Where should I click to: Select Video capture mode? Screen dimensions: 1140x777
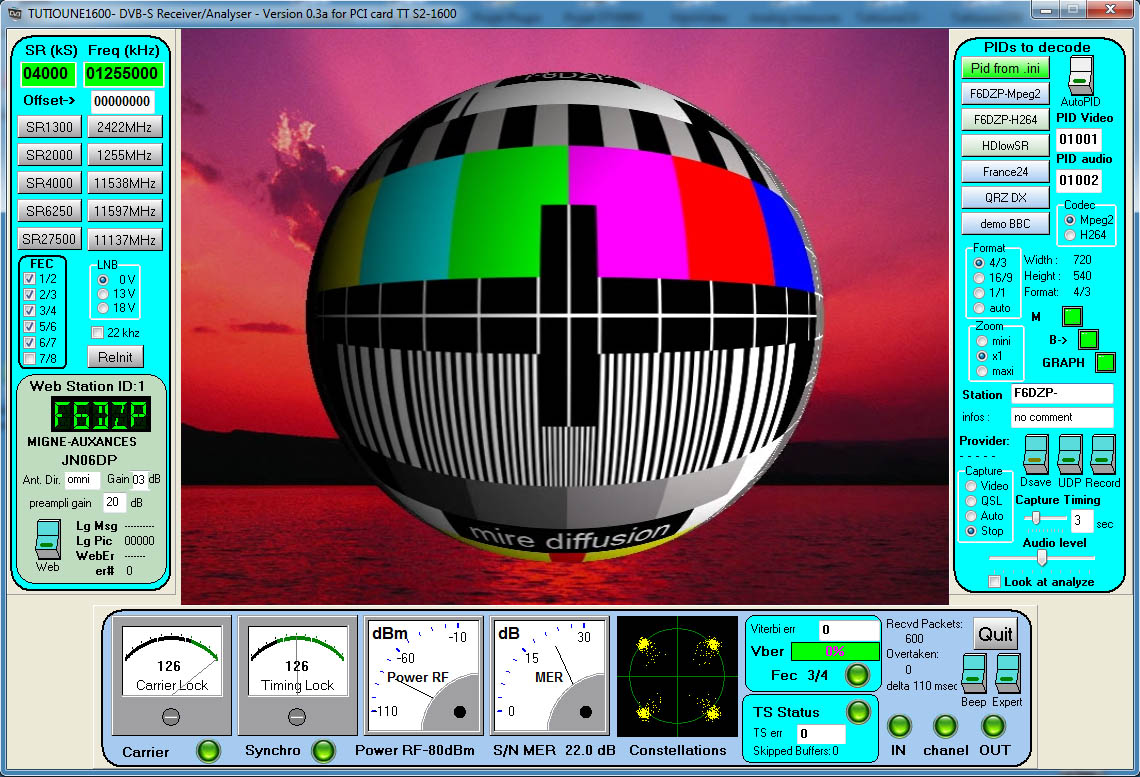(971, 486)
